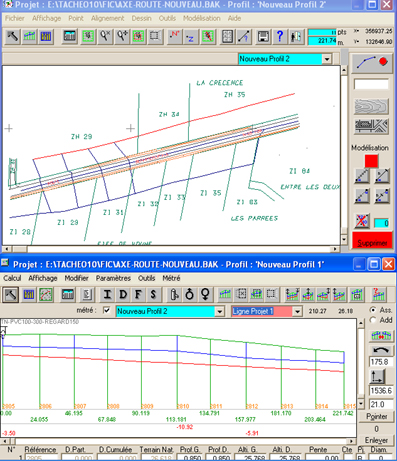The height and width of the screenshot is (461, 397).
Task: Click the S toolbar letter button
Action: pyautogui.click(x=153, y=294)
